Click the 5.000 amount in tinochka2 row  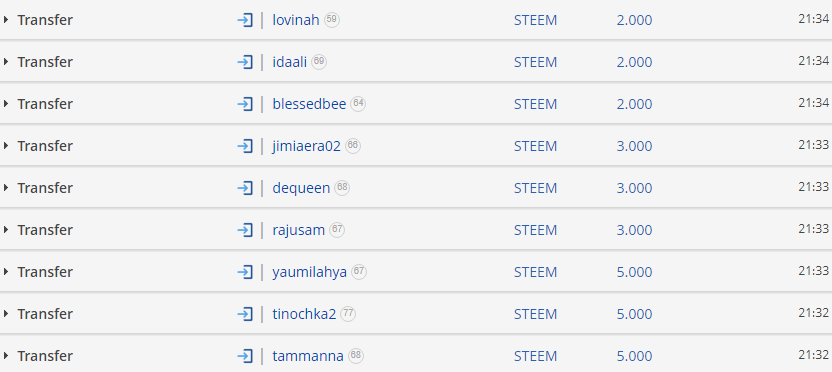pos(634,314)
